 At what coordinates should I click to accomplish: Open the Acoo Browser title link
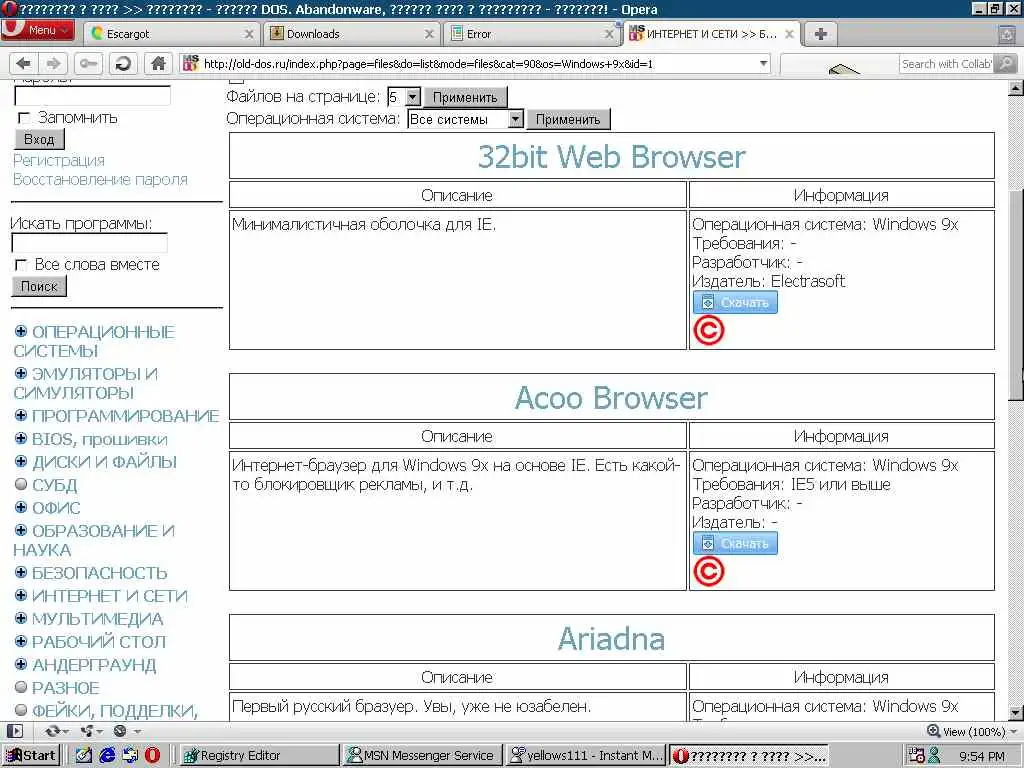(x=611, y=398)
